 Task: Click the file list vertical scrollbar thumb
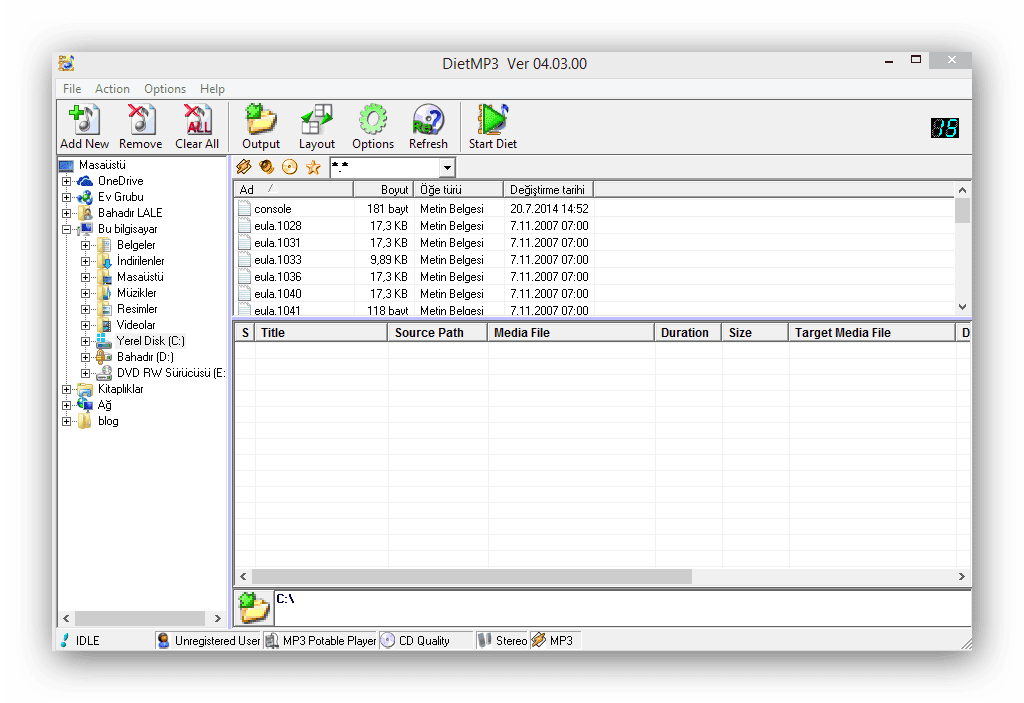click(962, 210)
